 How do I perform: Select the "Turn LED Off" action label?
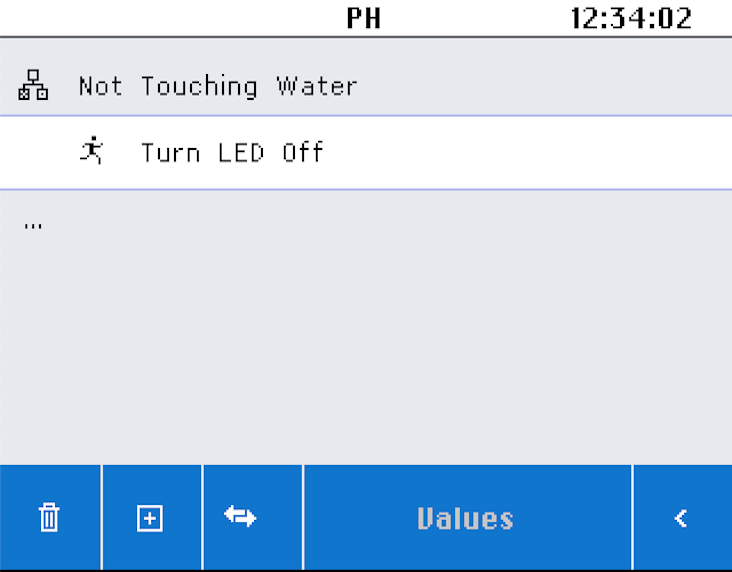coord(232,153)
